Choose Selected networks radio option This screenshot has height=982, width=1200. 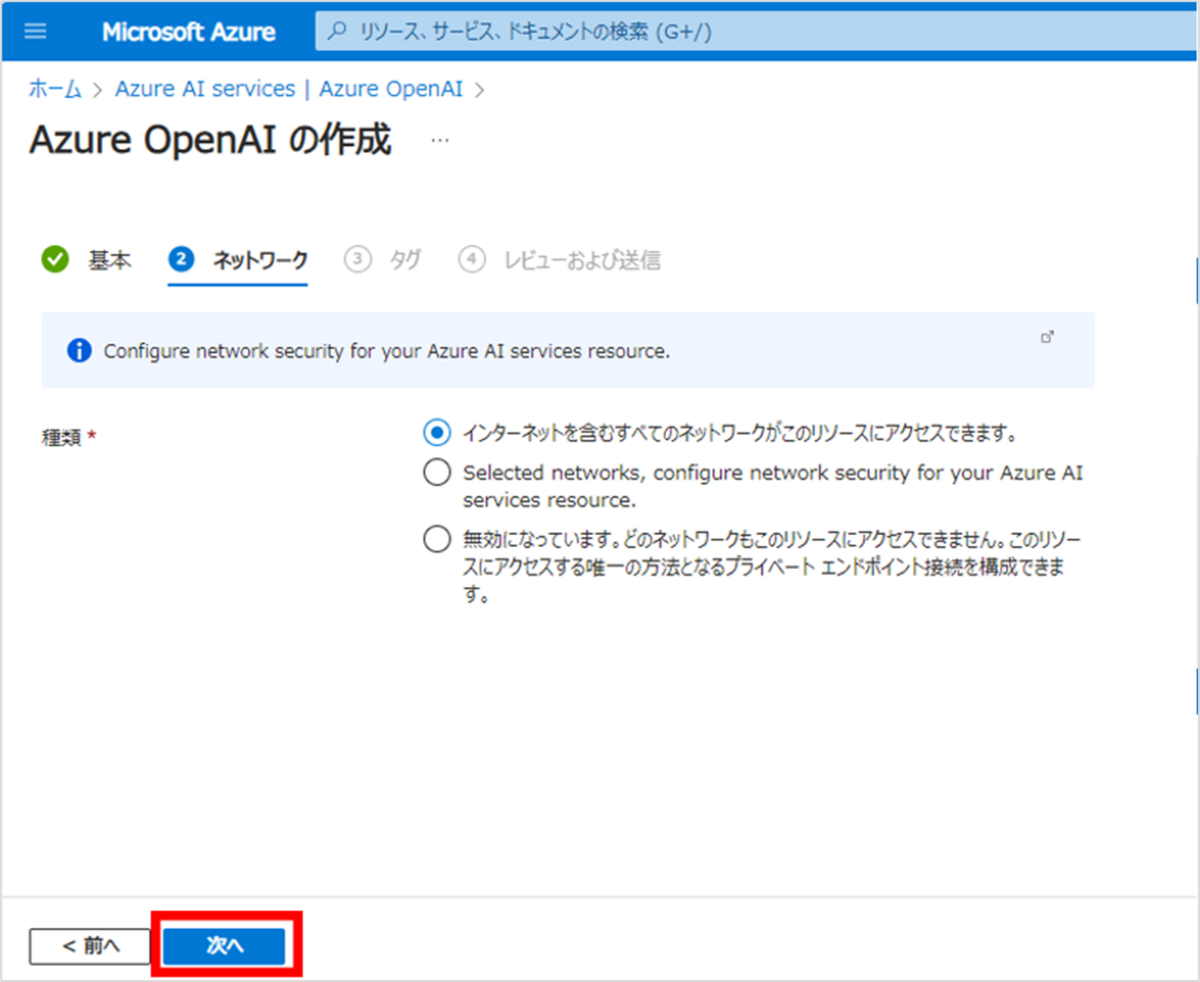[x=437, y=472]
